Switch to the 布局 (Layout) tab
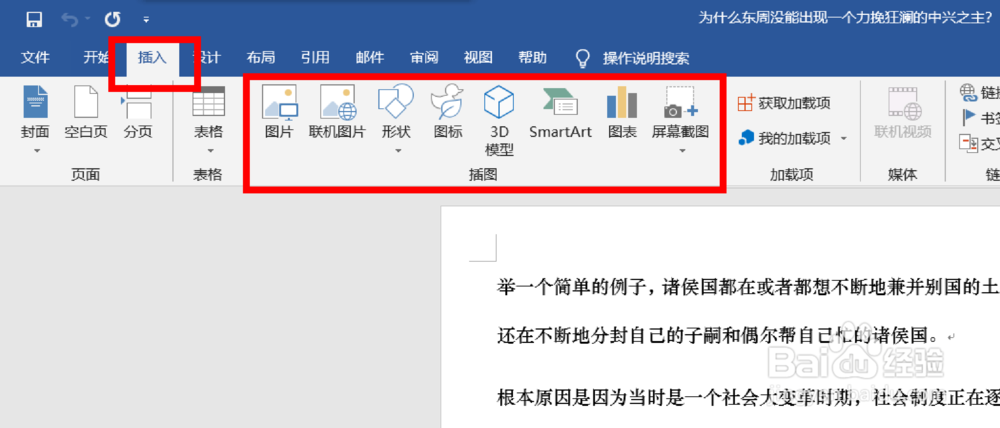Screen dimensions: 1000x428 [261, 58]
